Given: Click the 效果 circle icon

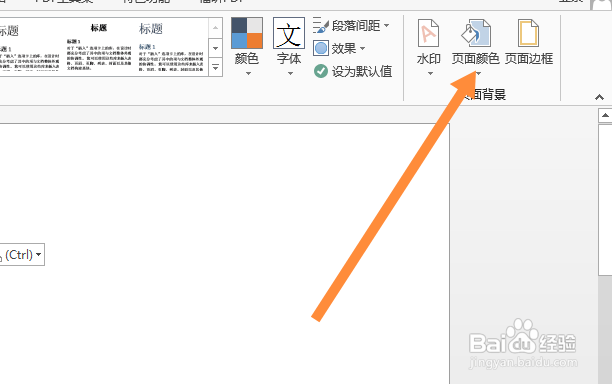Looking at the screenshot, I should tap(321, 48).
